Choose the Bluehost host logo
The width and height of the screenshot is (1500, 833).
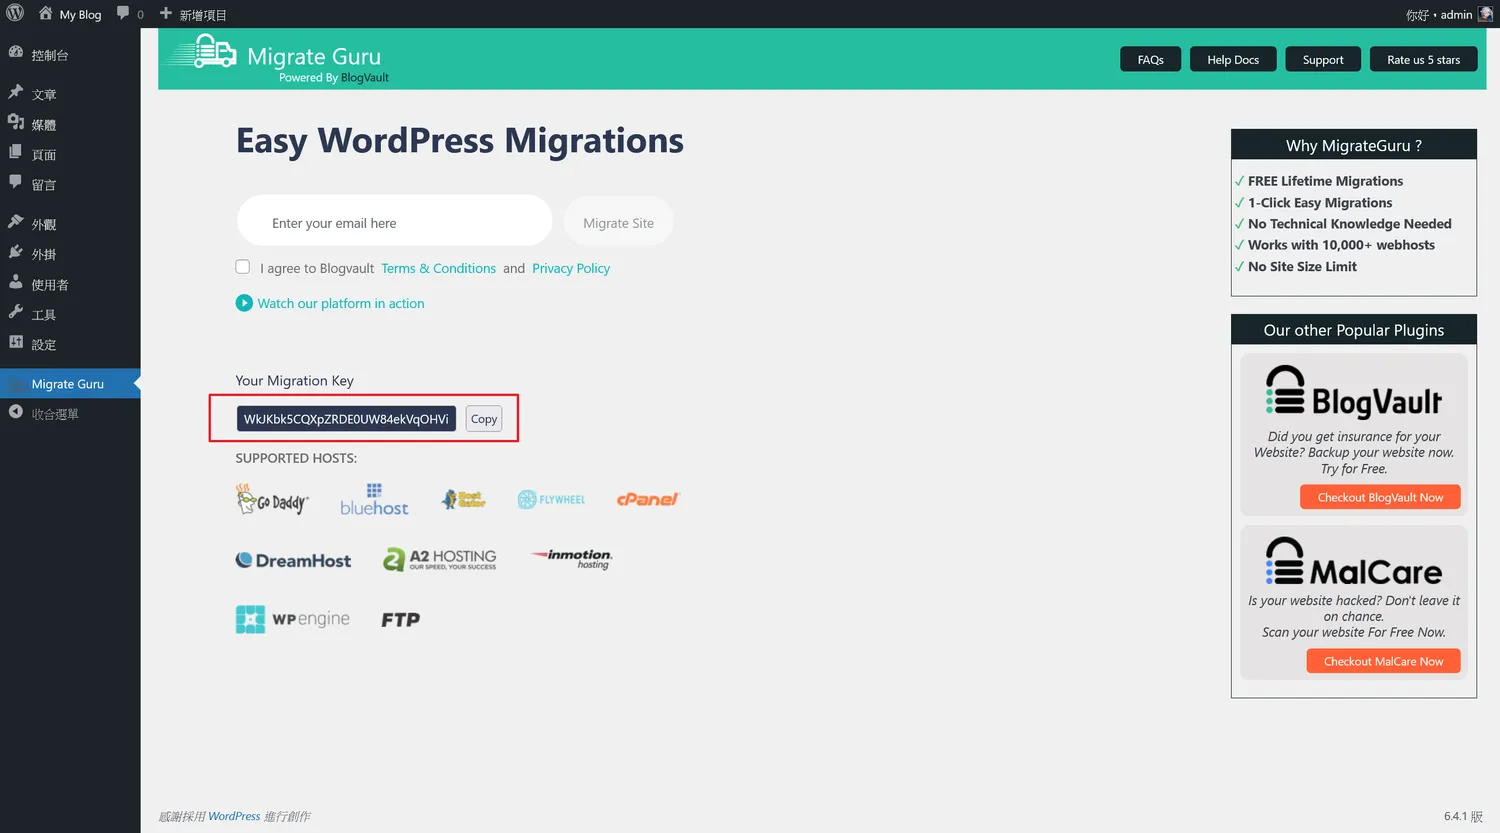pos(374,500)
